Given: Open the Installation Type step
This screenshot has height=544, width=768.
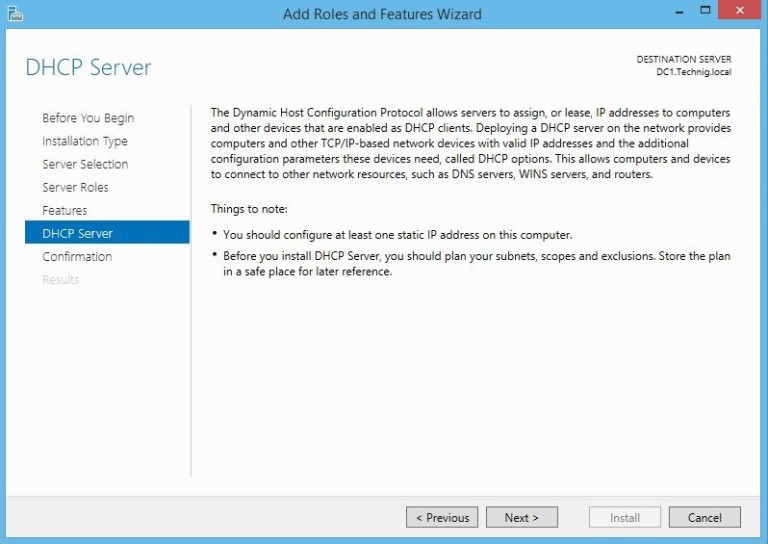Looking at the screenshot, I should point(85,141).
